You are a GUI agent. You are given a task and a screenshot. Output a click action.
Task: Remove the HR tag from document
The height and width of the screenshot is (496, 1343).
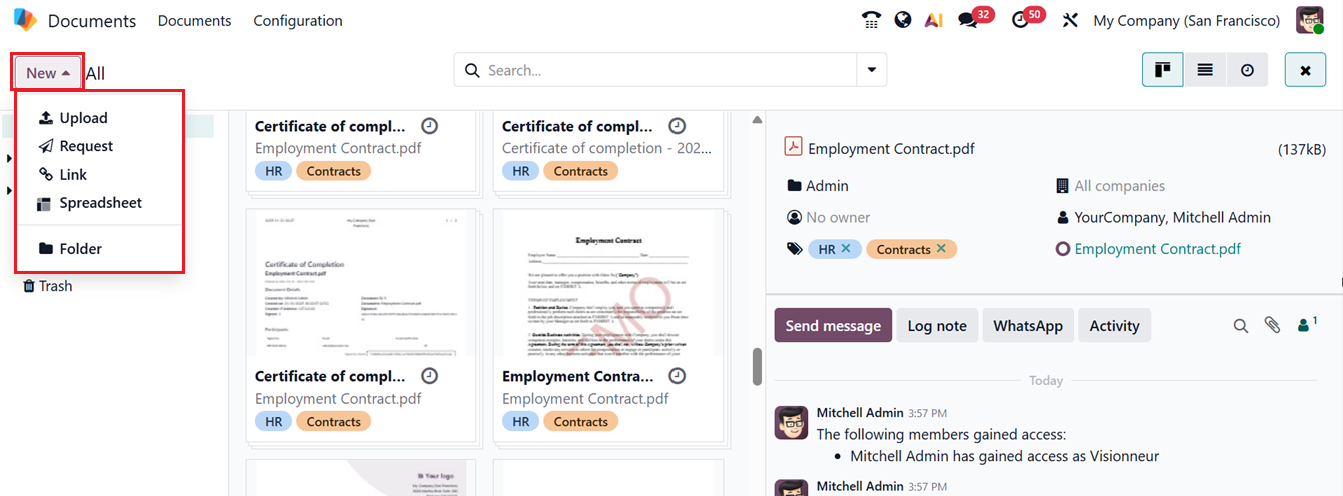846,249
